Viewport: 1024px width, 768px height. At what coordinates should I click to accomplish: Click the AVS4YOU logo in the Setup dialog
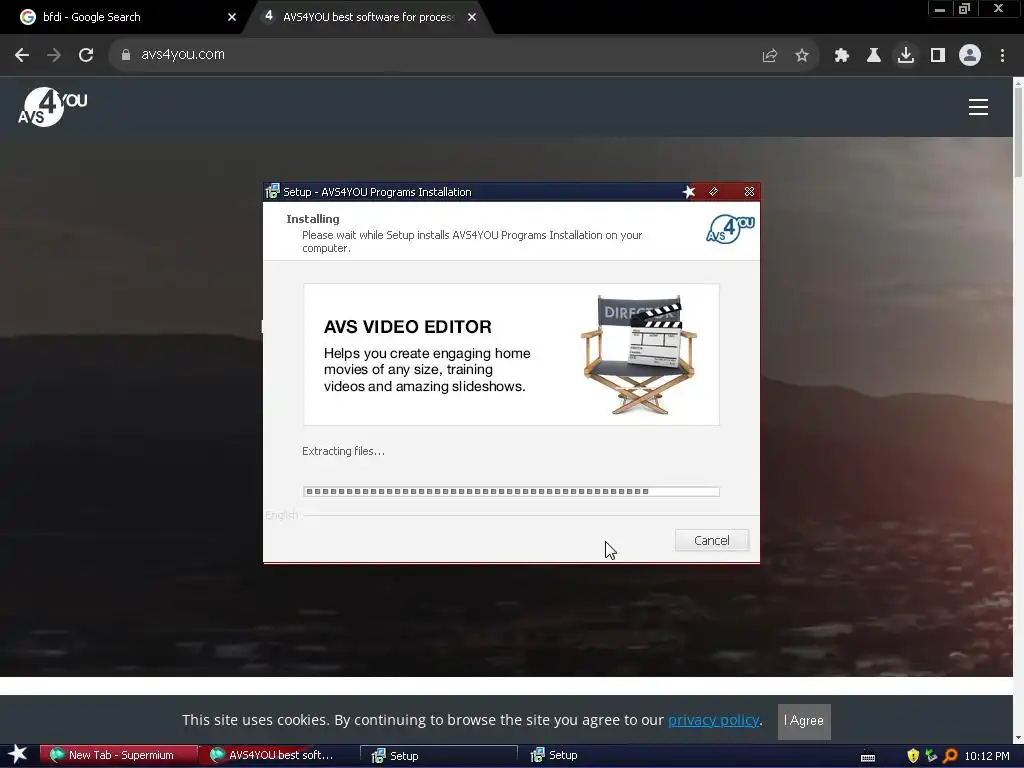730,229
